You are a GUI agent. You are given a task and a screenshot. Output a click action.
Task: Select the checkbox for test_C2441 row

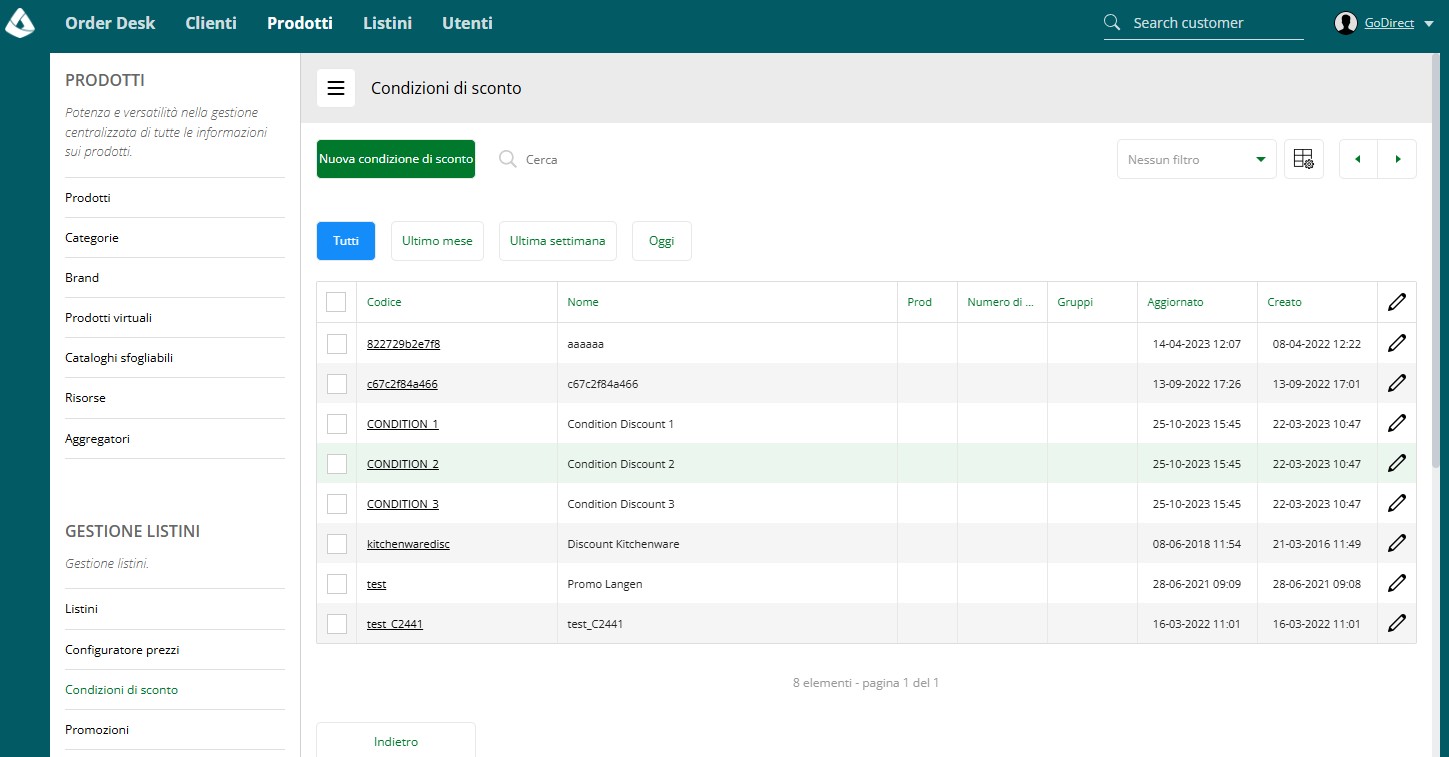337,624
